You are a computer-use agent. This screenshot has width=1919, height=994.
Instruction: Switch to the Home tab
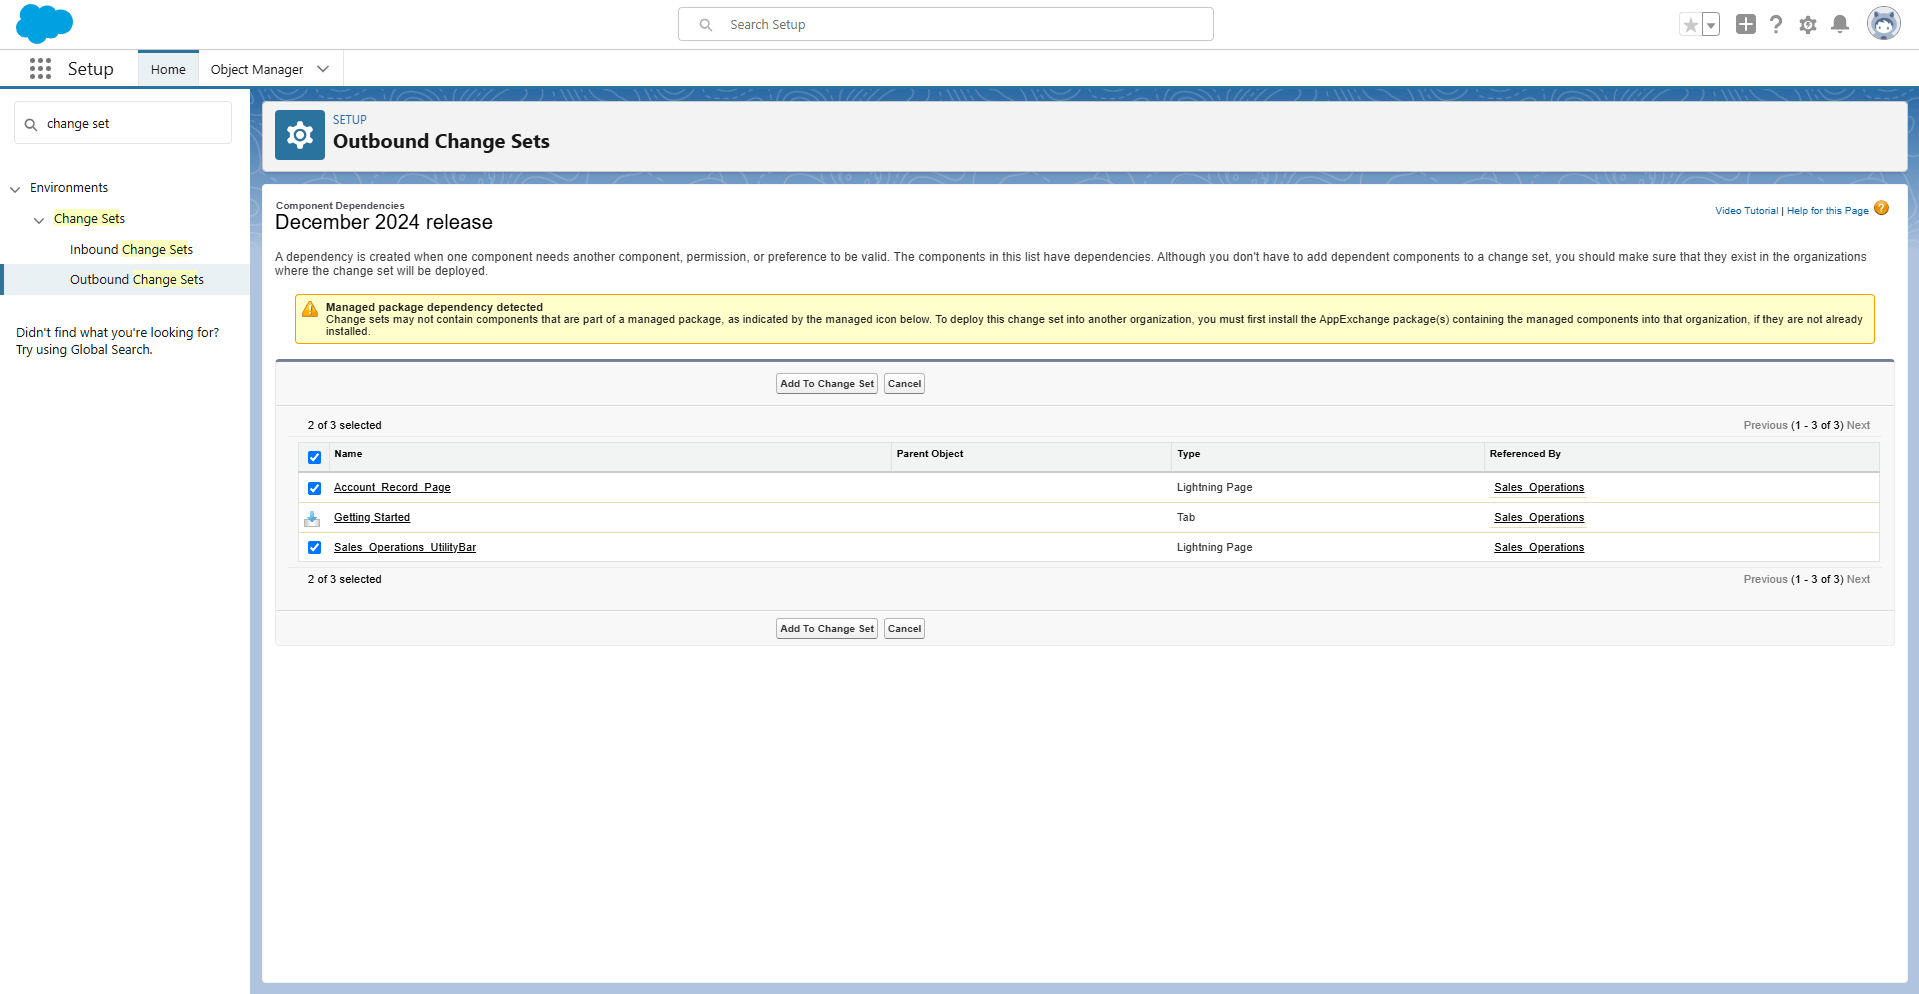click(168, 69)
